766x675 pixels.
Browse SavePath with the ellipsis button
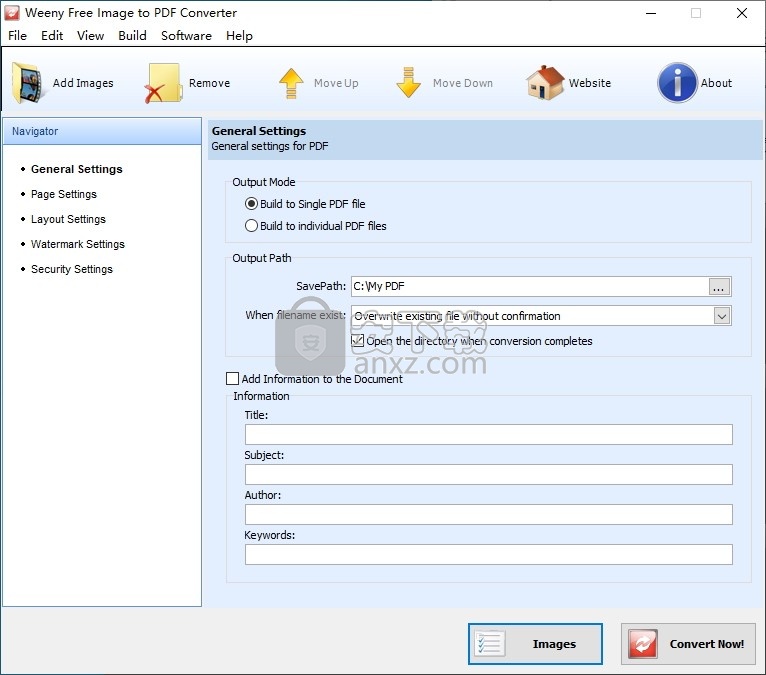pyautogui.click(x=720, y=287)
